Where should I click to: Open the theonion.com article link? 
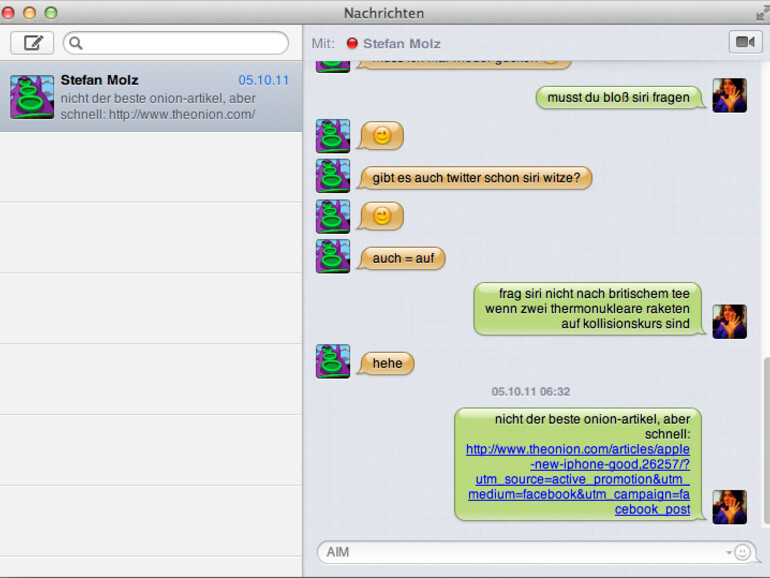click(x=578, y=479)
